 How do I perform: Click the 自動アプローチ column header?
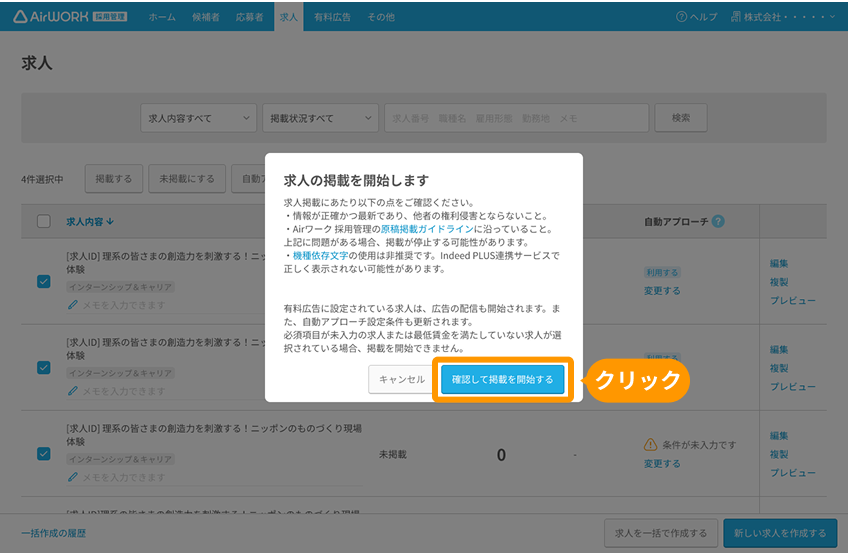(676, 222)
